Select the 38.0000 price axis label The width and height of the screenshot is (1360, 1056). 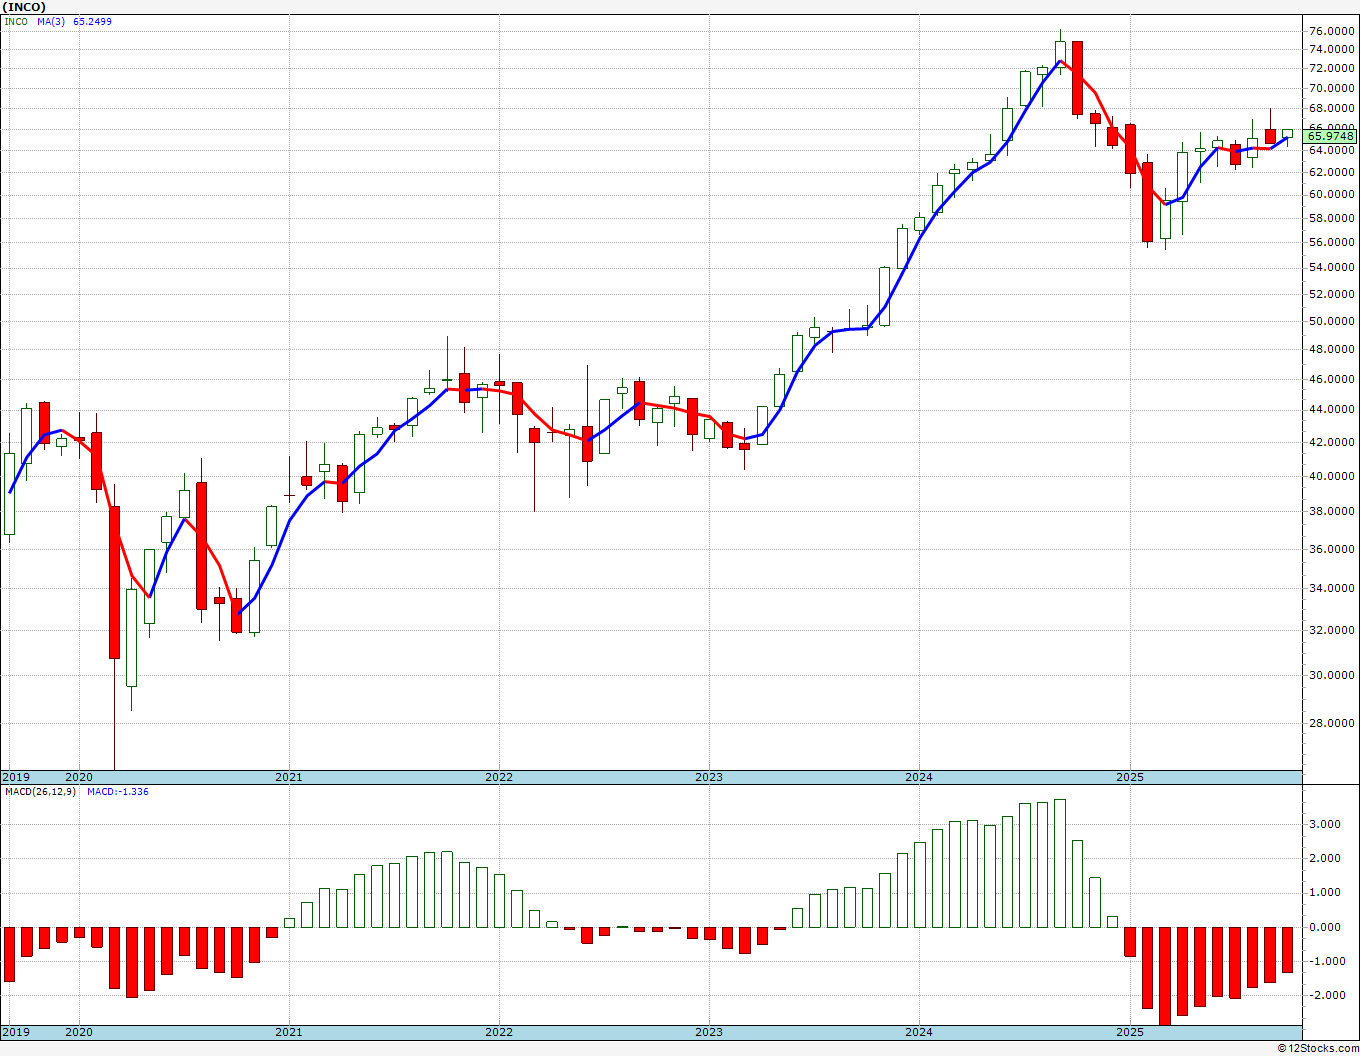point(1332,511)
